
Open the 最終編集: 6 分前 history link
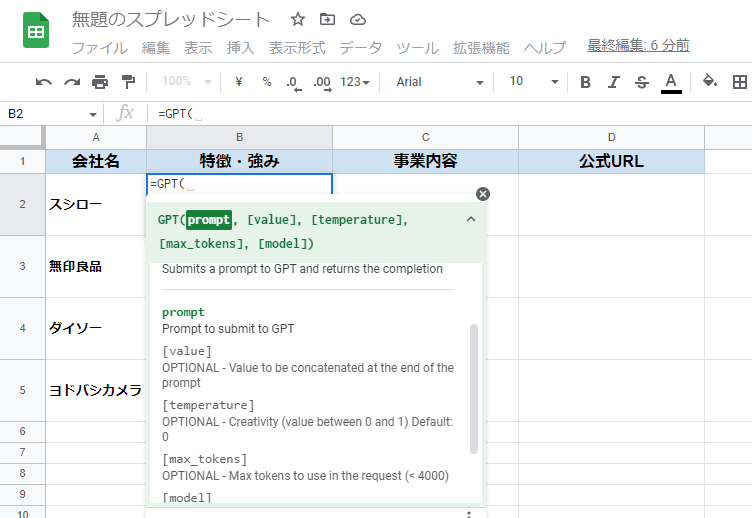[x=638, y=45]
